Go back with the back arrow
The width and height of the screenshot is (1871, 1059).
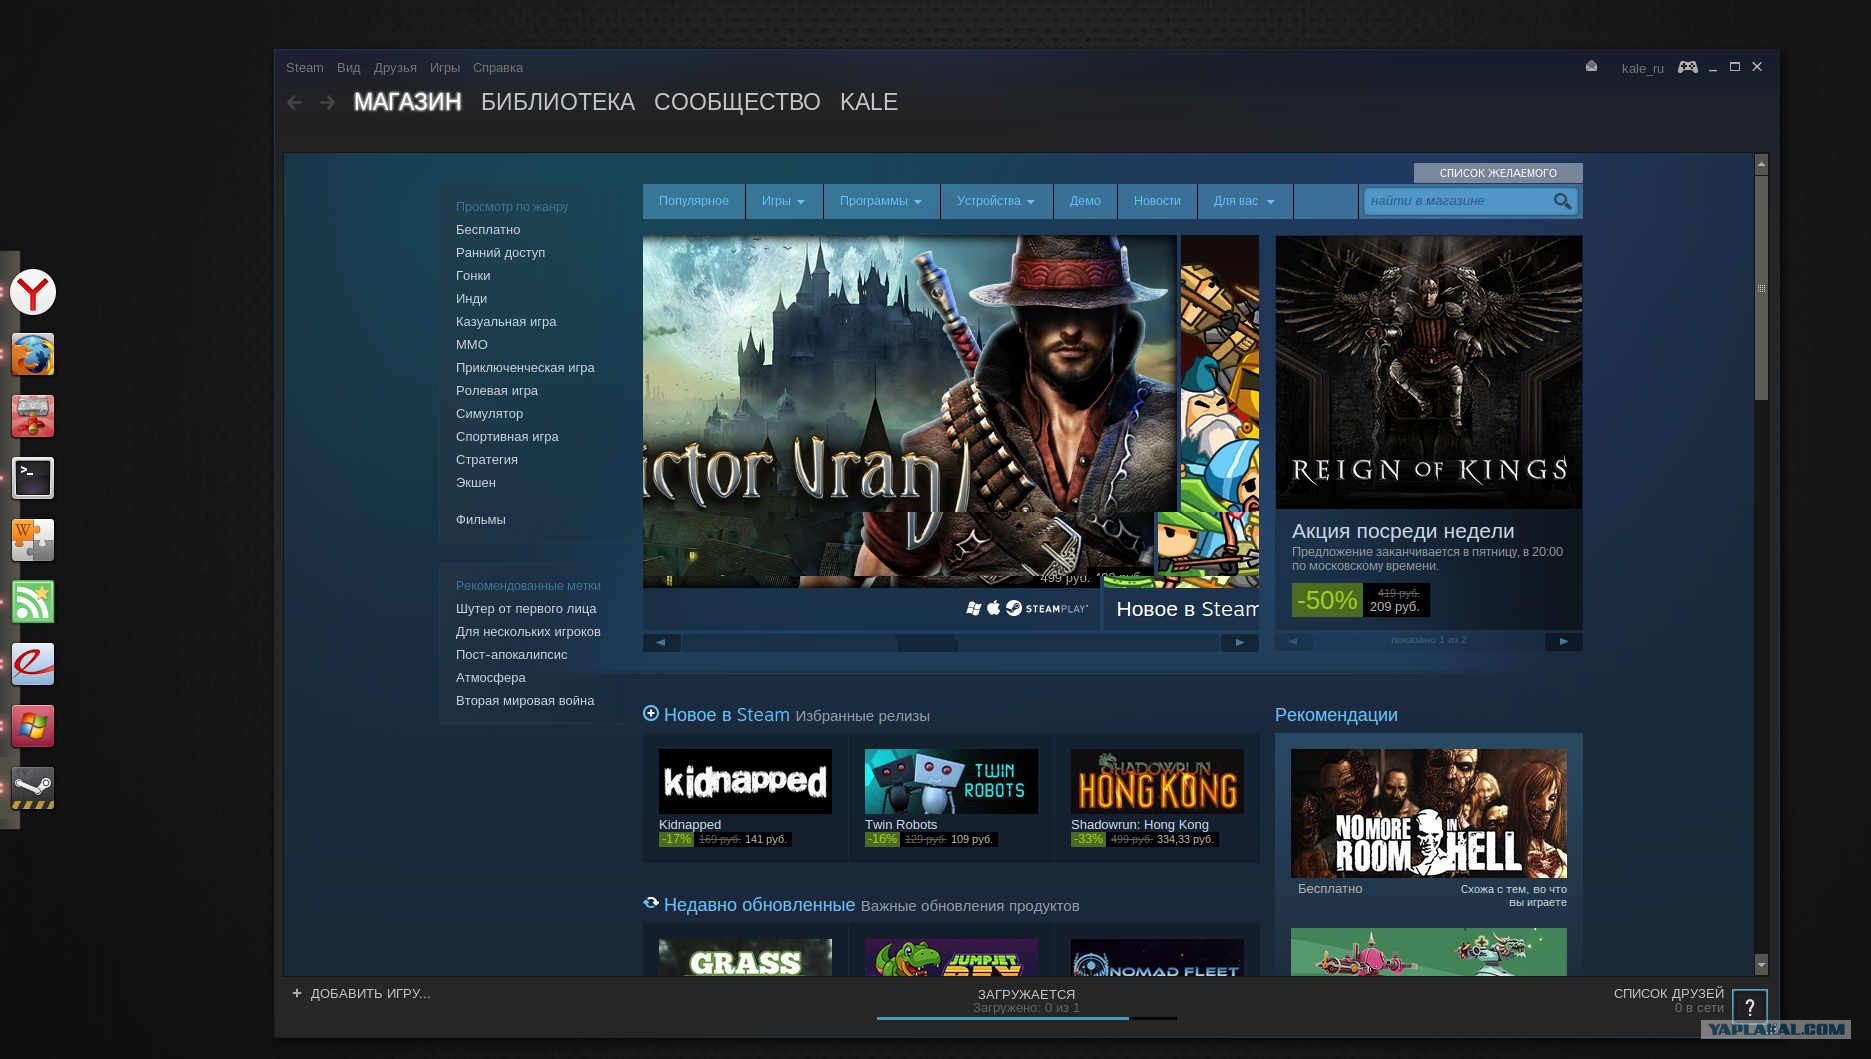click(x=294, y=102)
